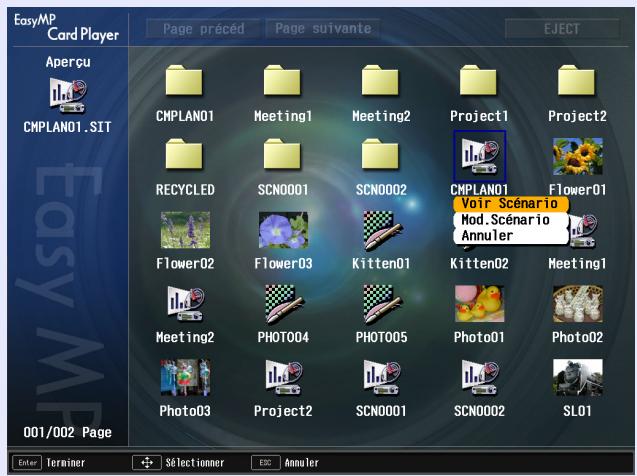Viewport: 637px width, 476px height.
Task: Select the Flower03 blue flower thumbnail
Action: click(x=284, y=230)
